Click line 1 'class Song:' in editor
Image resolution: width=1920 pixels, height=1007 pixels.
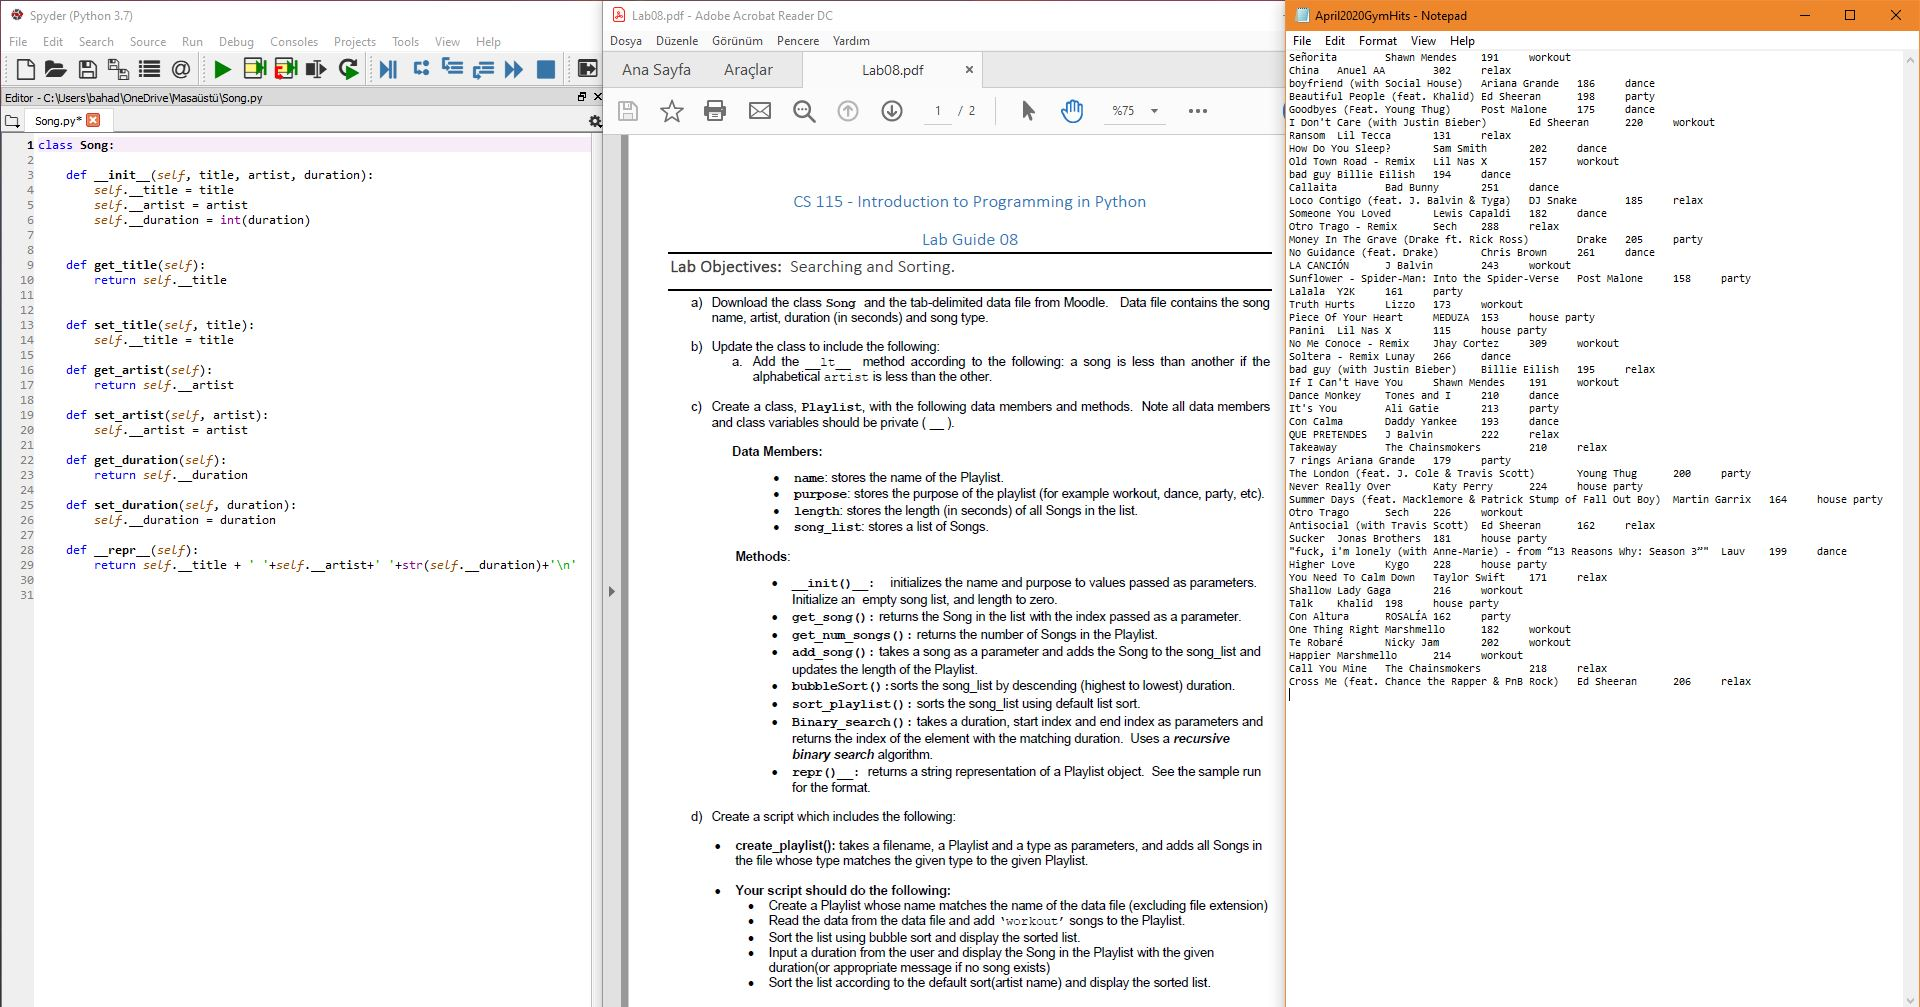[76, 145]
